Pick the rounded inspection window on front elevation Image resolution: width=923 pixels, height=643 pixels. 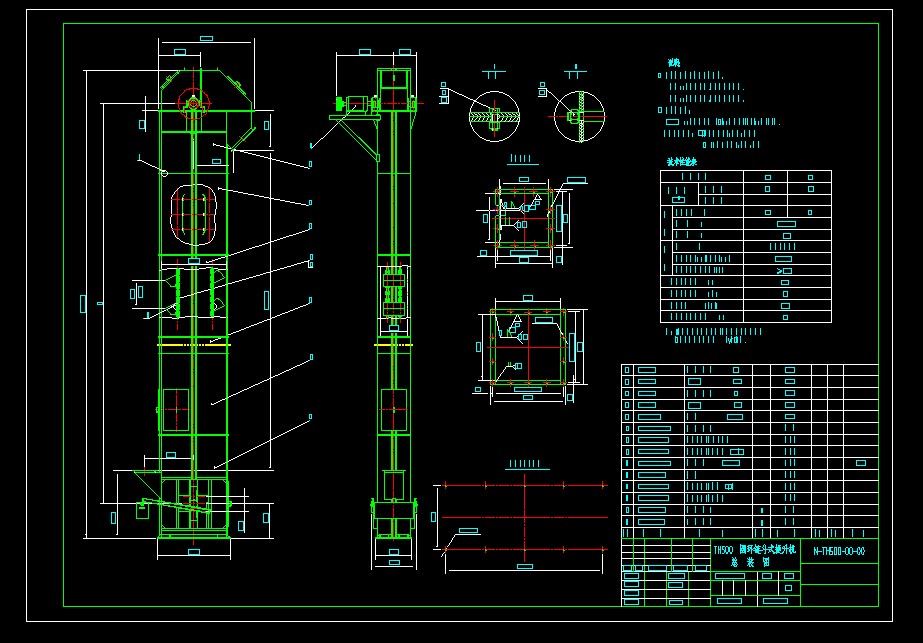(x=194, y=214)
